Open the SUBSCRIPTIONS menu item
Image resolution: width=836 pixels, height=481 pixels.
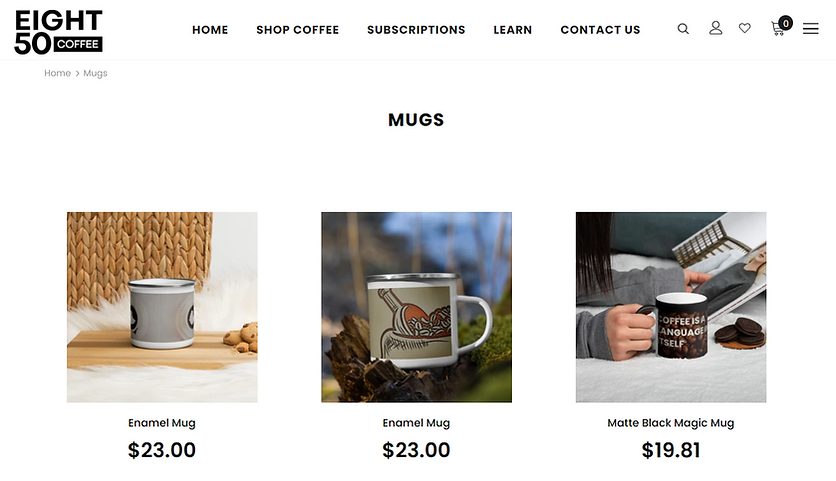[416, 30]
